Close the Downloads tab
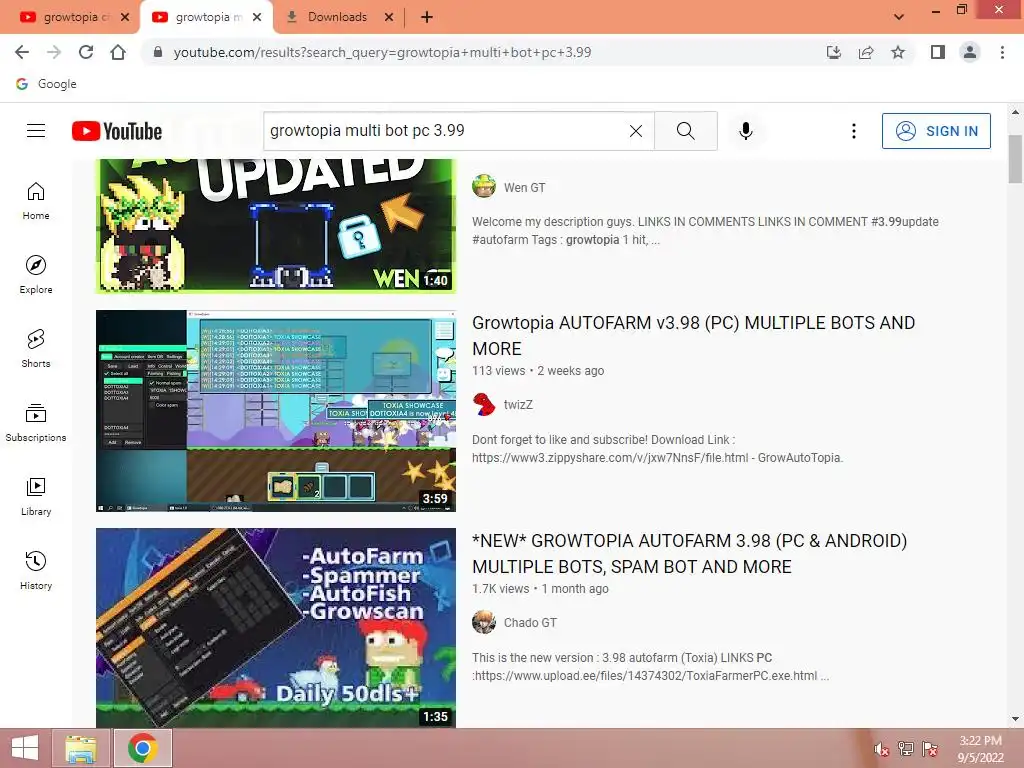 [389, 17]
